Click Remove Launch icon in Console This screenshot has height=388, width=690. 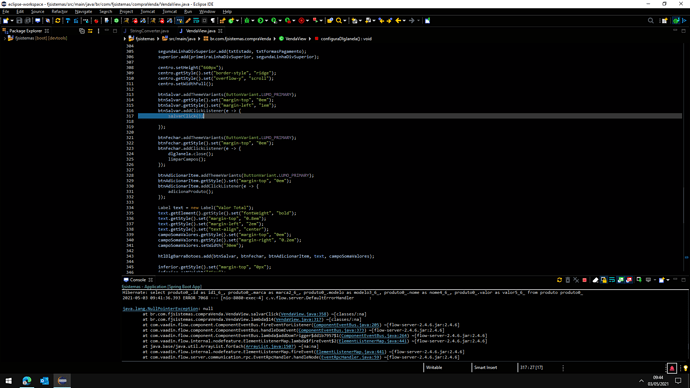568,280
